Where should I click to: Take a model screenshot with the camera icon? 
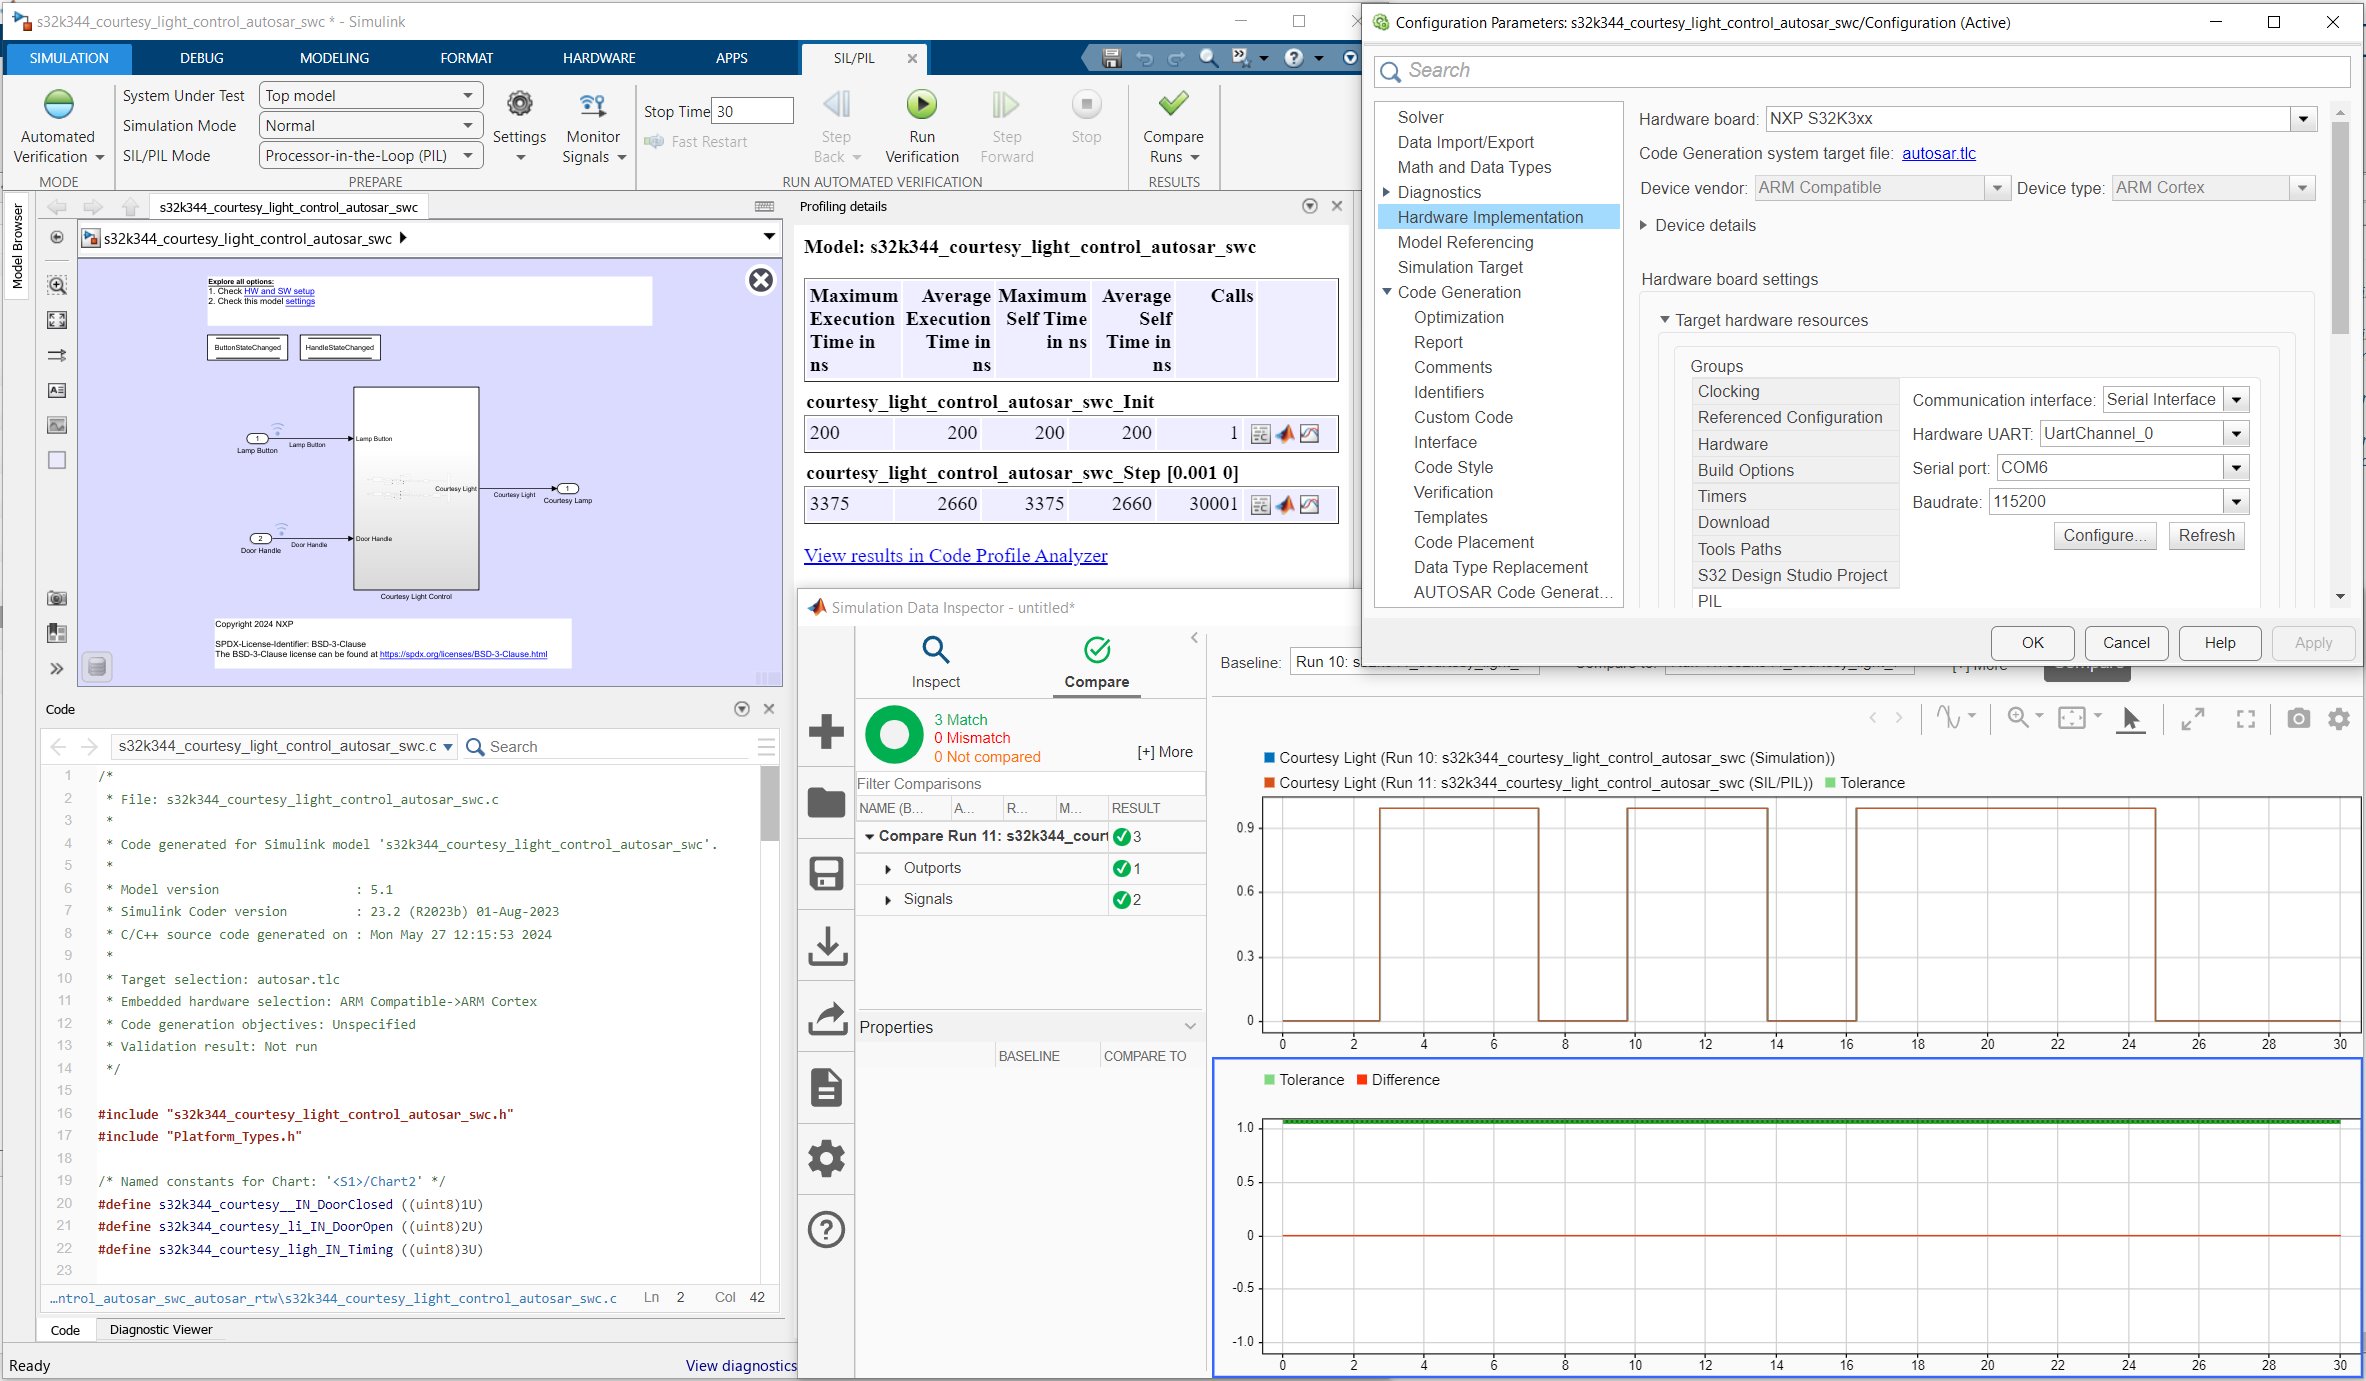tap(57, 598)
